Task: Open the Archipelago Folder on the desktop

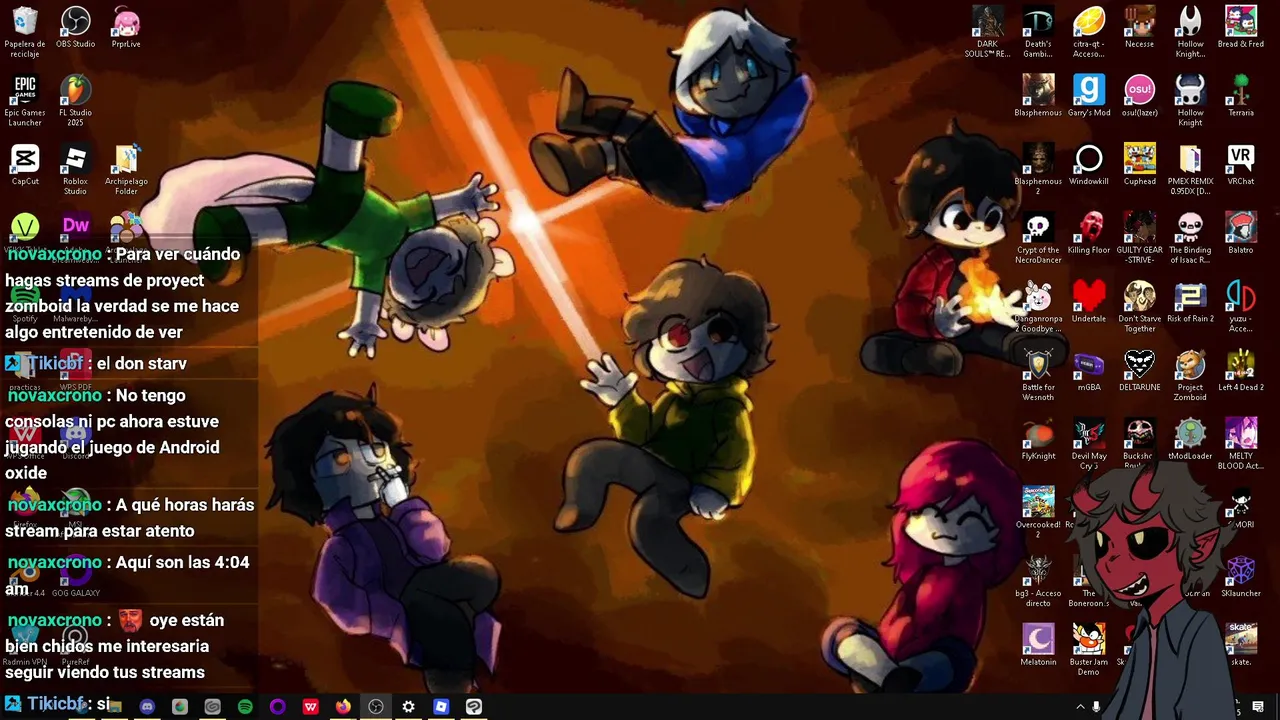Action: (126, 170)
